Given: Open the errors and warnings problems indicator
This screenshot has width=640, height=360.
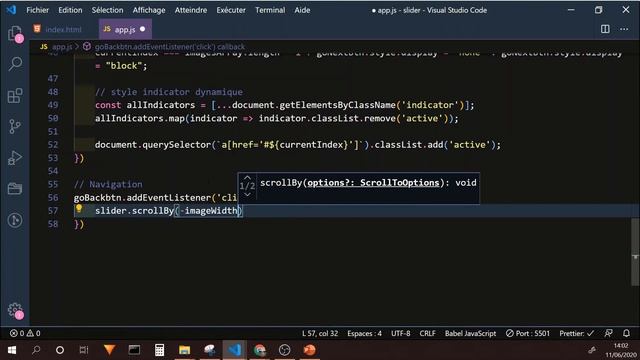Looking at the screenshot, I should (25, 333).
